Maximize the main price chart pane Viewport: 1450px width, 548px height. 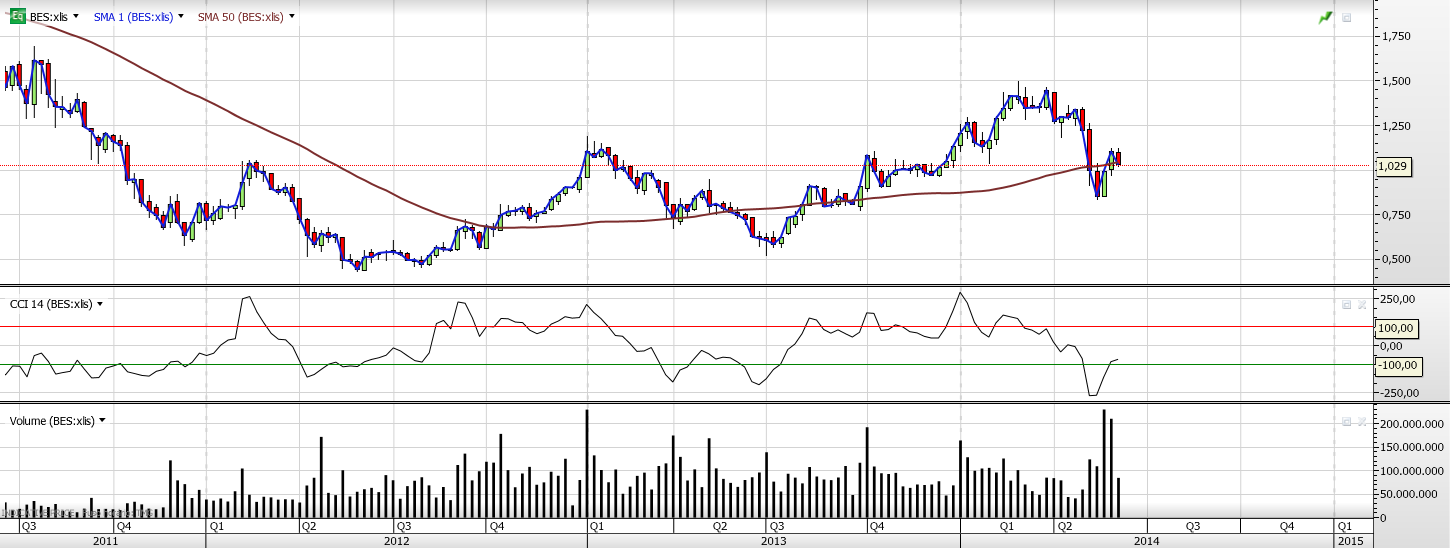1347,17
